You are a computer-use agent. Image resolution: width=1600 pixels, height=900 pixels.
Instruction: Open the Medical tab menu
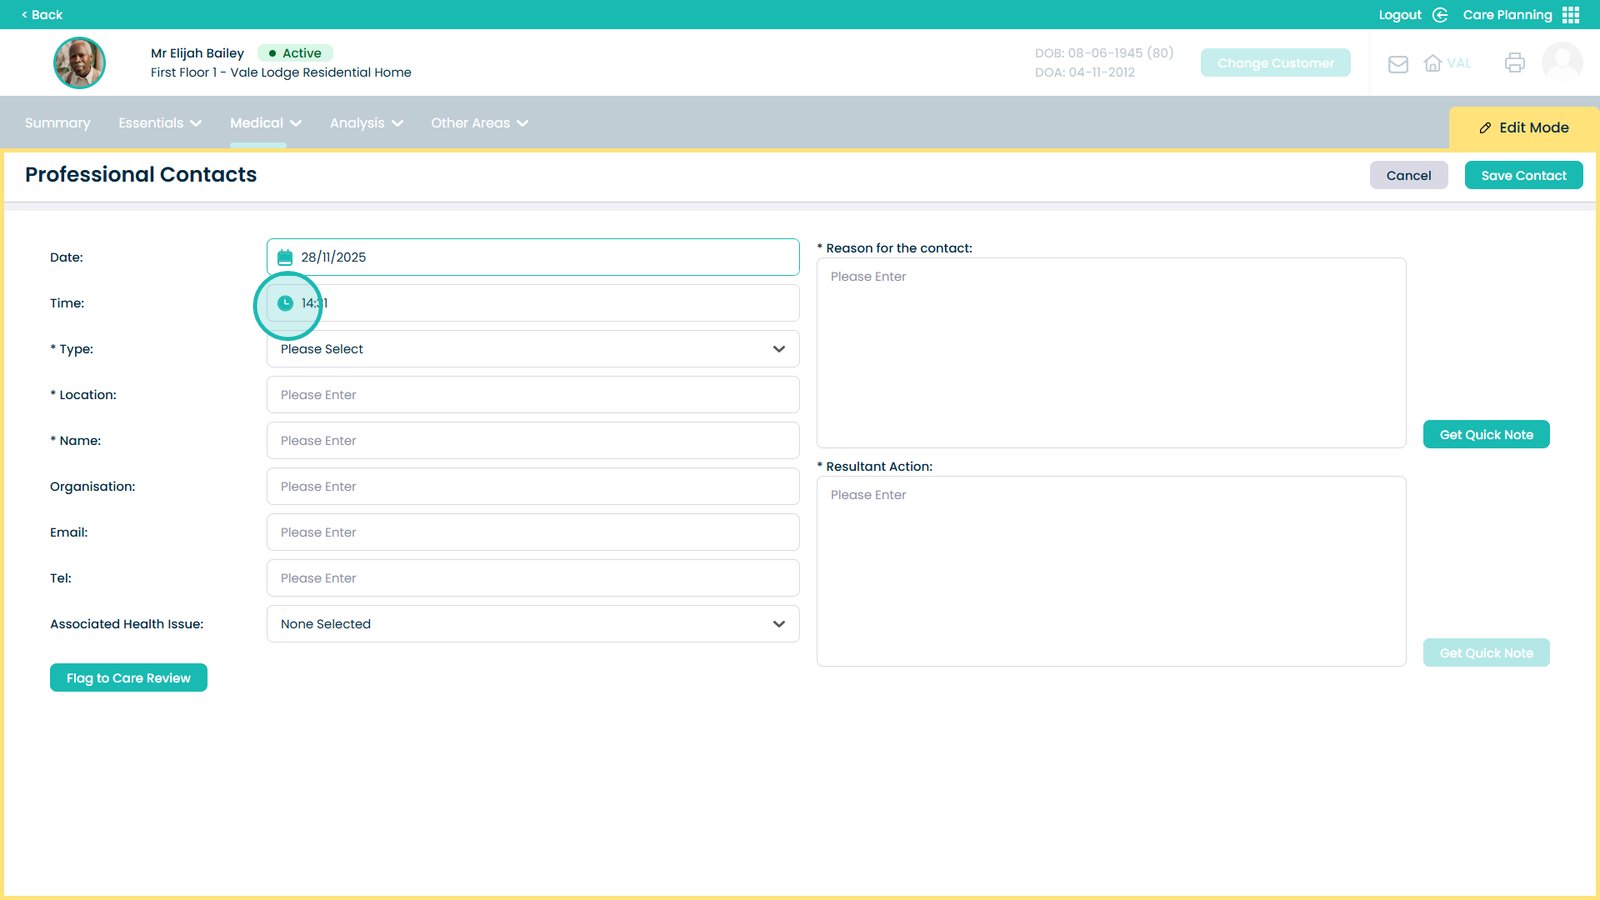[265, 123]
